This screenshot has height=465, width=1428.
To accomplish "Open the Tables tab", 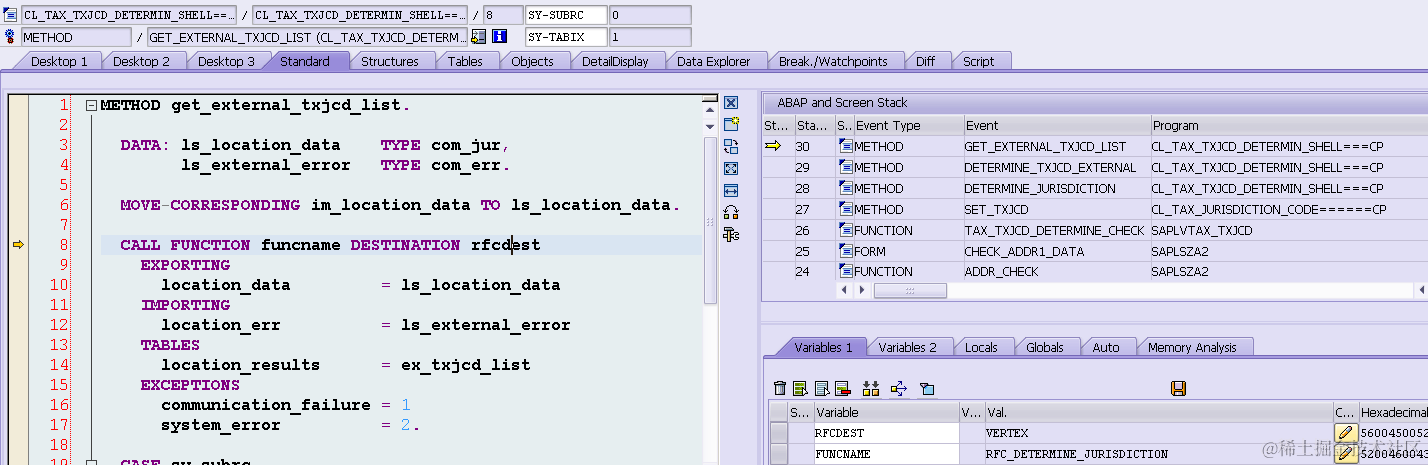I will (465, 61).
